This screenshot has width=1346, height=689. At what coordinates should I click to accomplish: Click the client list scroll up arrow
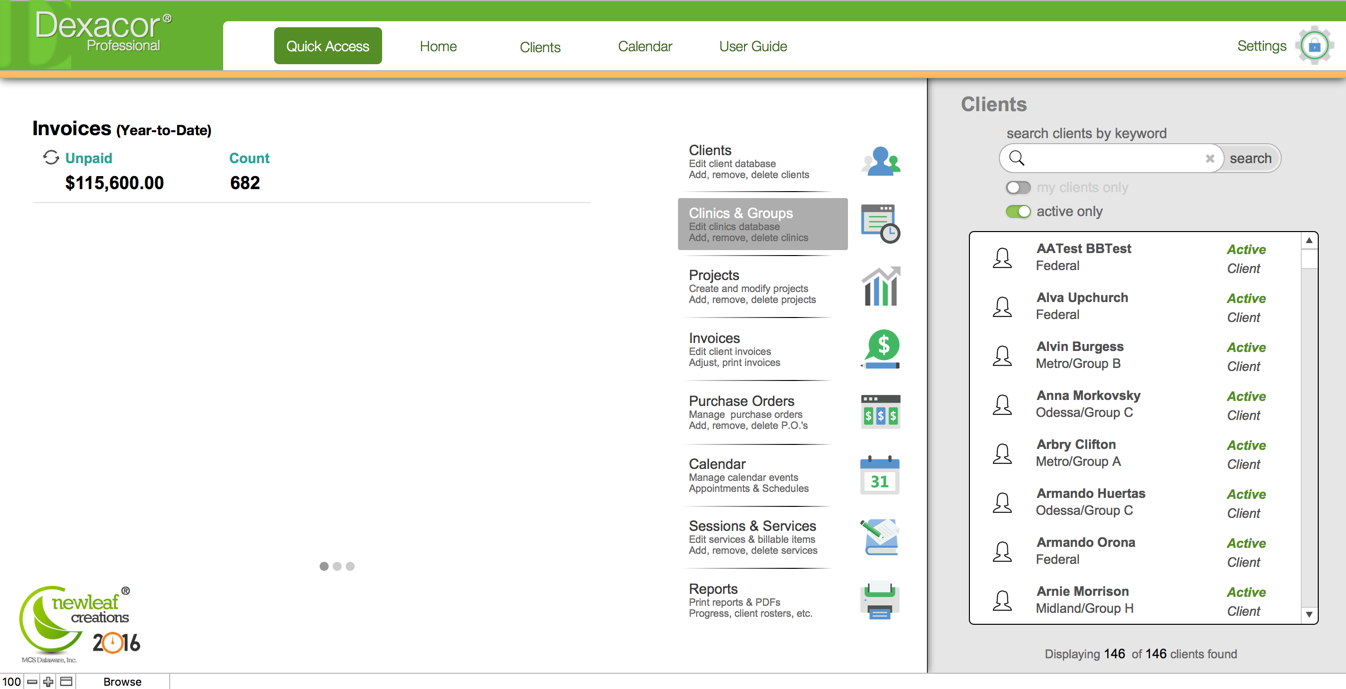point(1309,241)
